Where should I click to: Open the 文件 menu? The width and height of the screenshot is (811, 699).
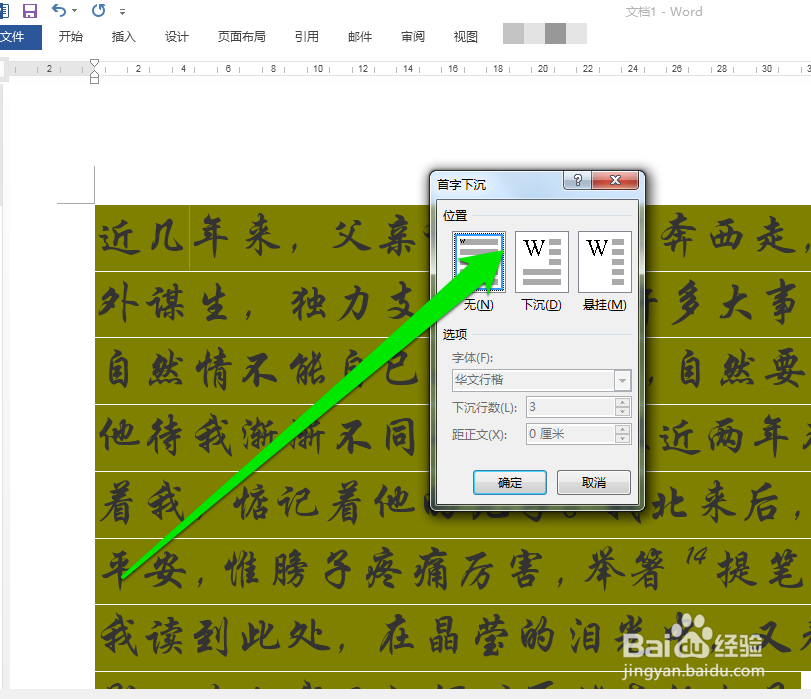pyautogui.click(x=20, y=37)
